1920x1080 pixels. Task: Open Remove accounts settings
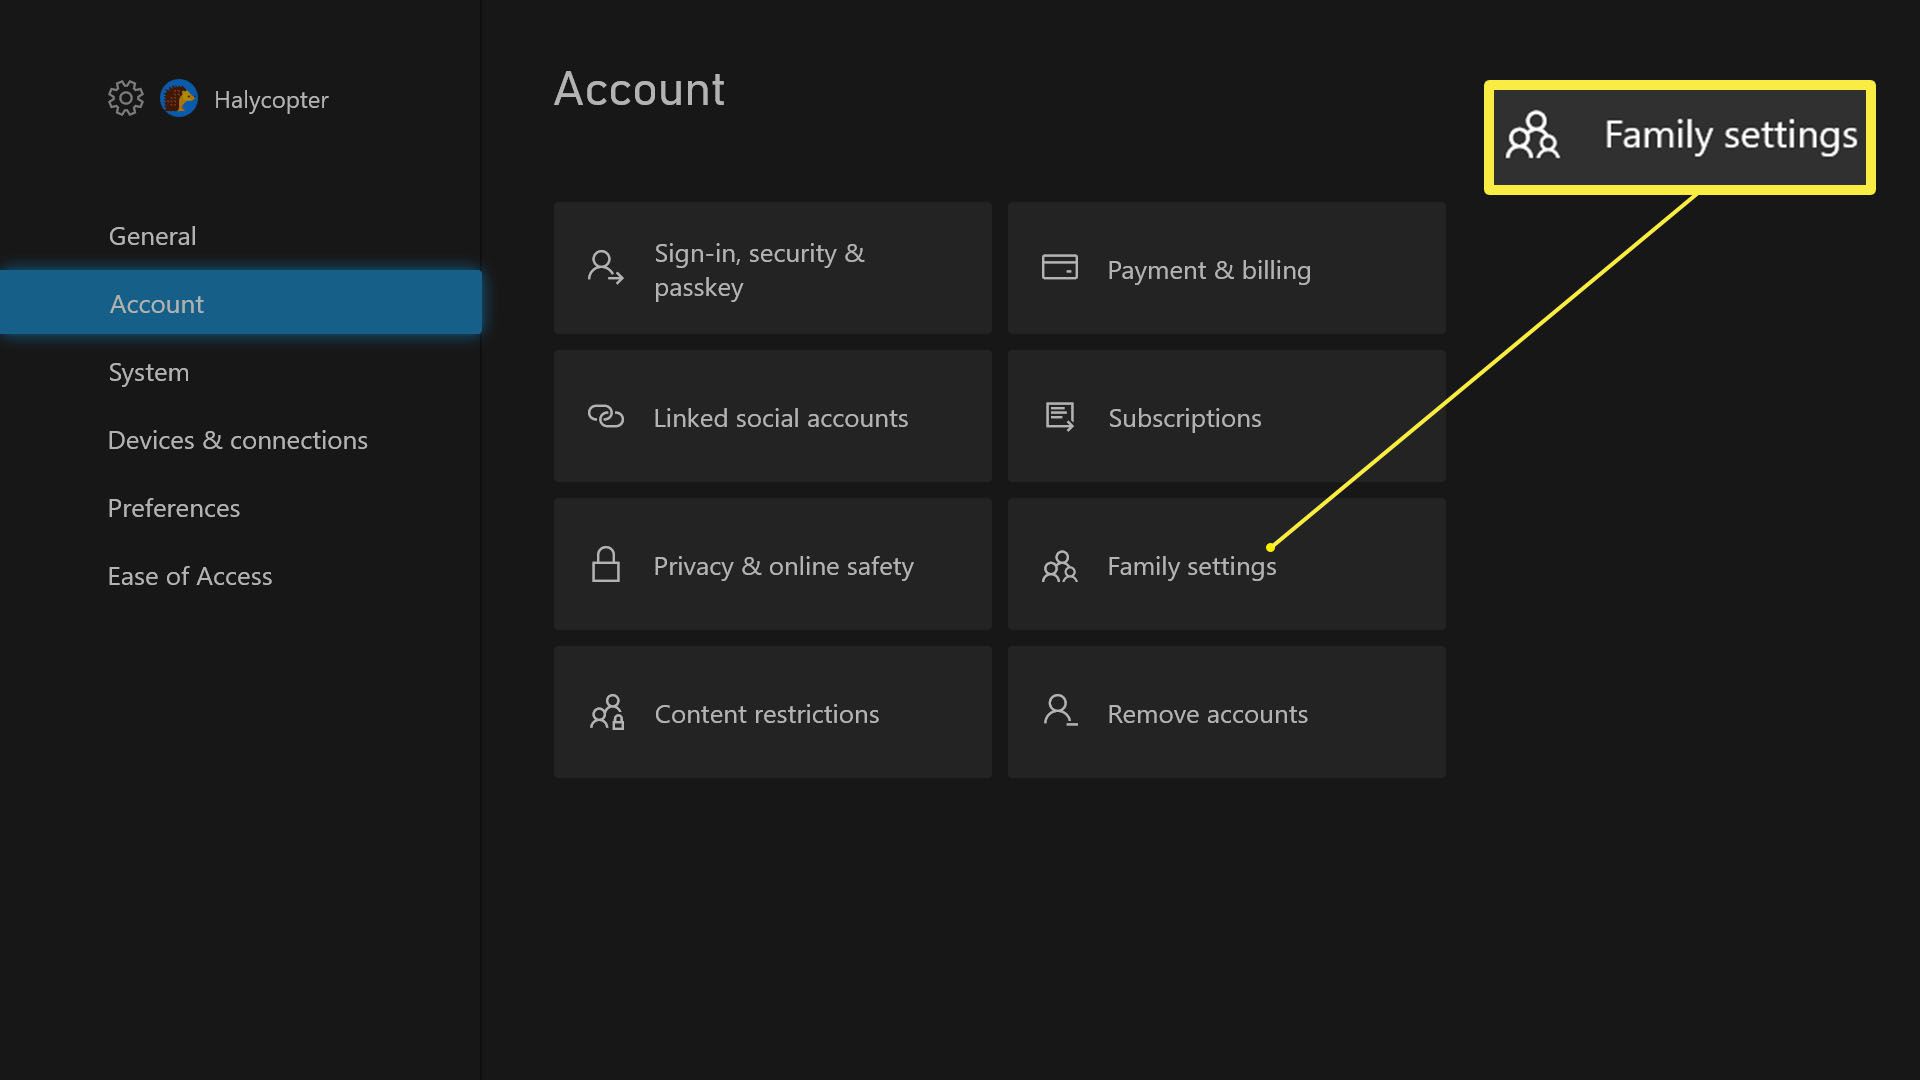[1226, 713]
